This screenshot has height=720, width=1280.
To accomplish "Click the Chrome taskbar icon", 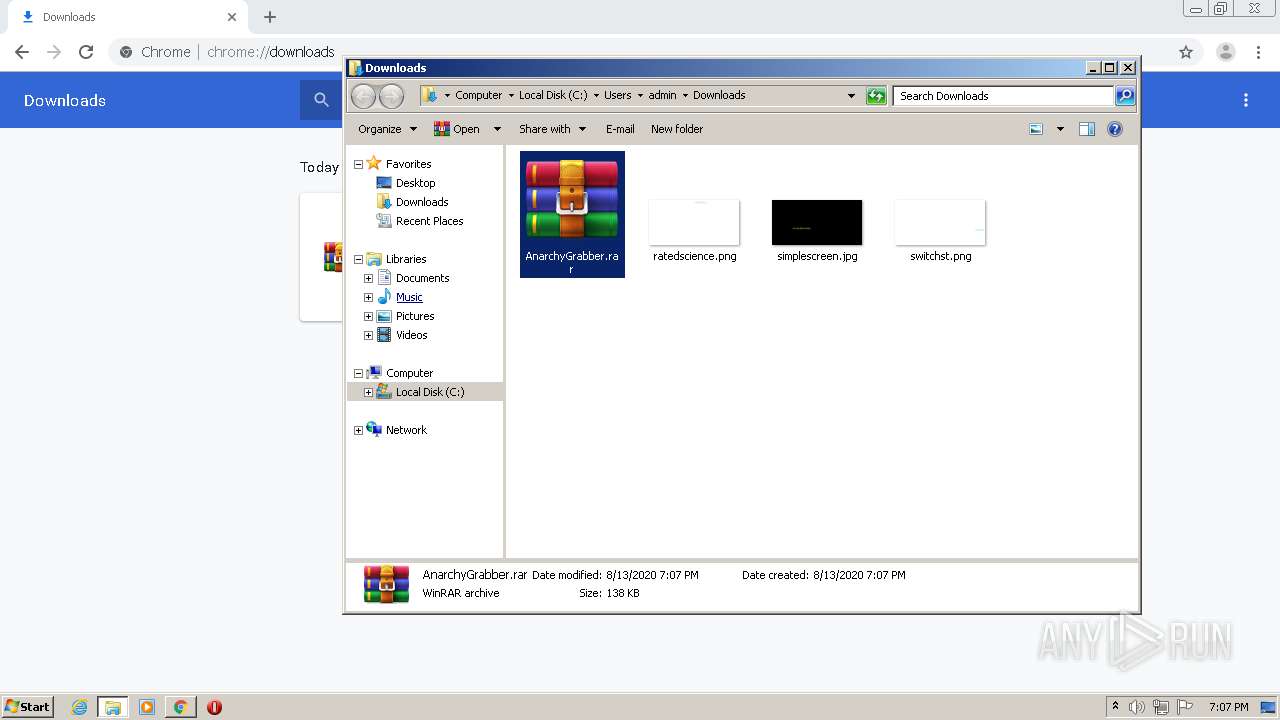I will (x=181, y=707).
